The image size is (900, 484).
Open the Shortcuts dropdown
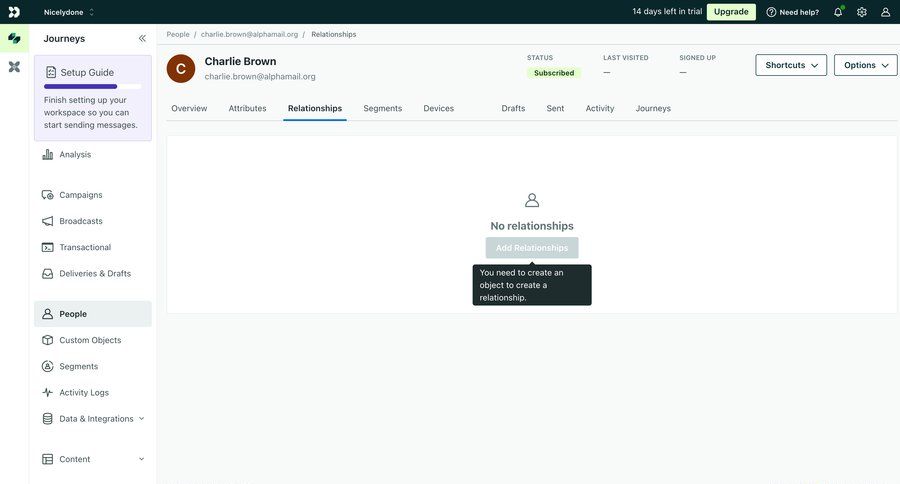tap(791, 65)
